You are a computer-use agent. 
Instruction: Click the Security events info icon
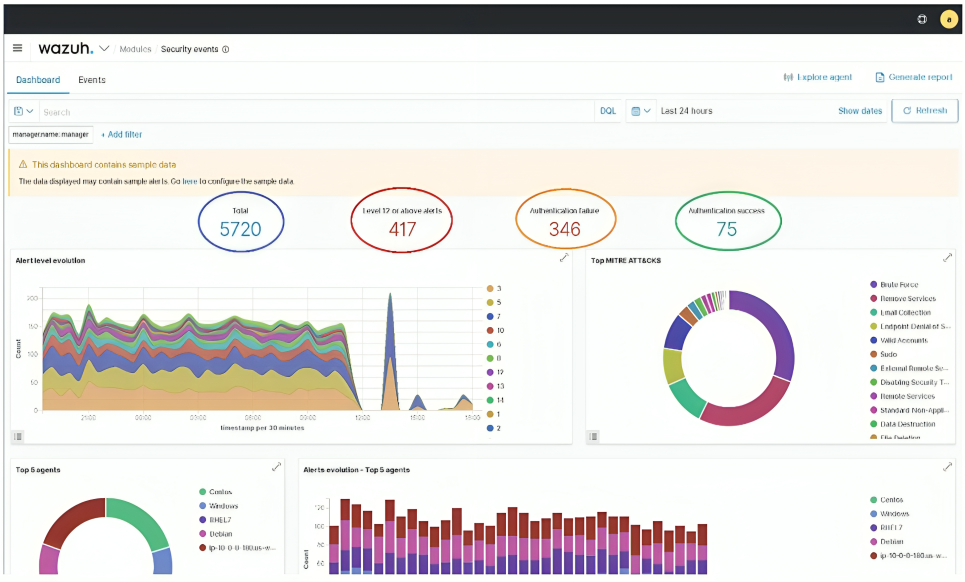coord(226,49)
